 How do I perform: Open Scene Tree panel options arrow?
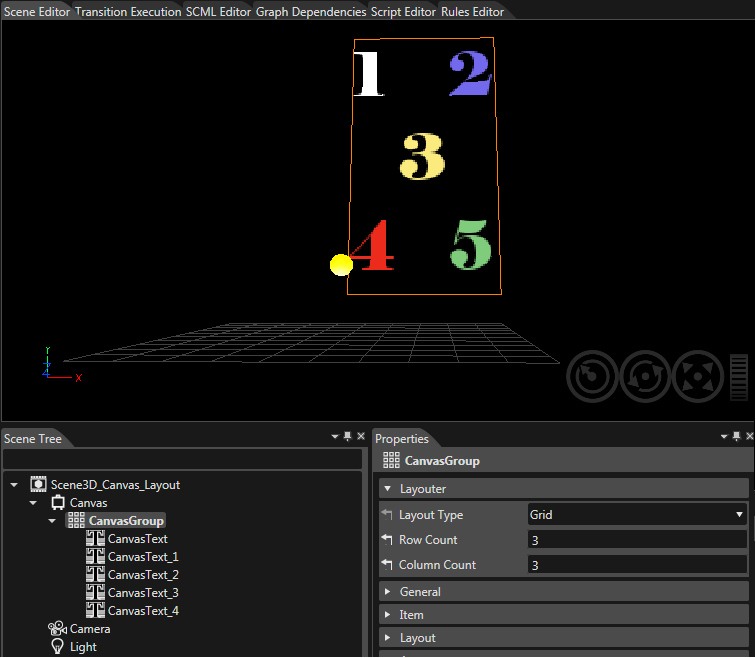tap(335, 437)
